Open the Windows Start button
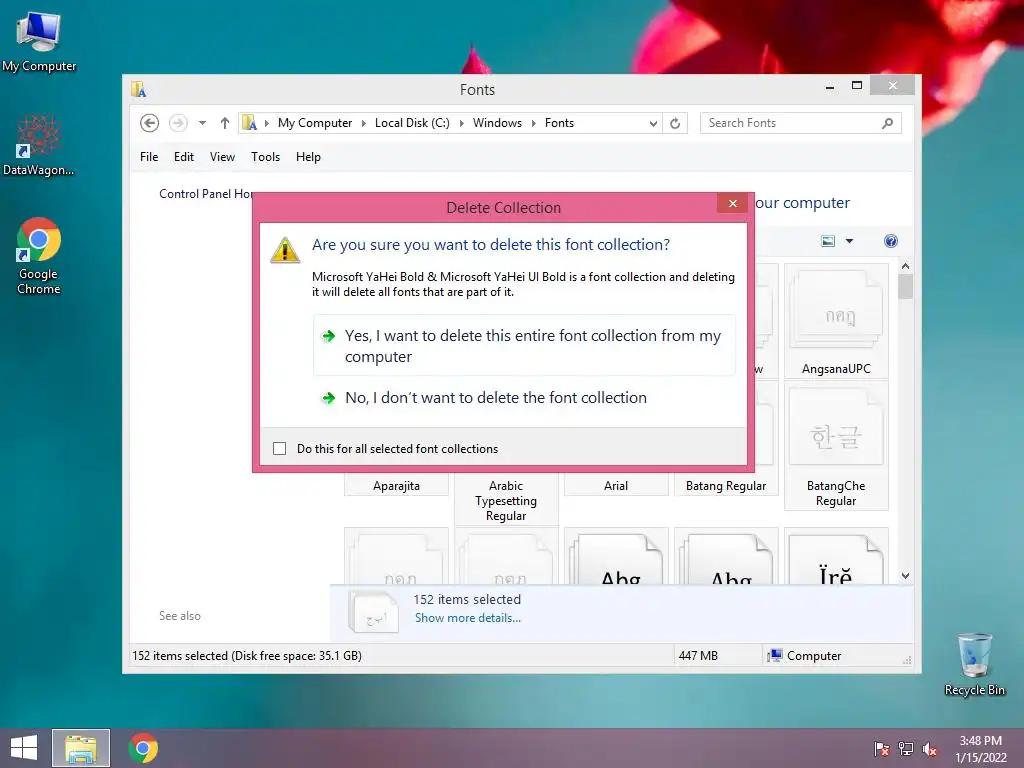 coord(24,748)
